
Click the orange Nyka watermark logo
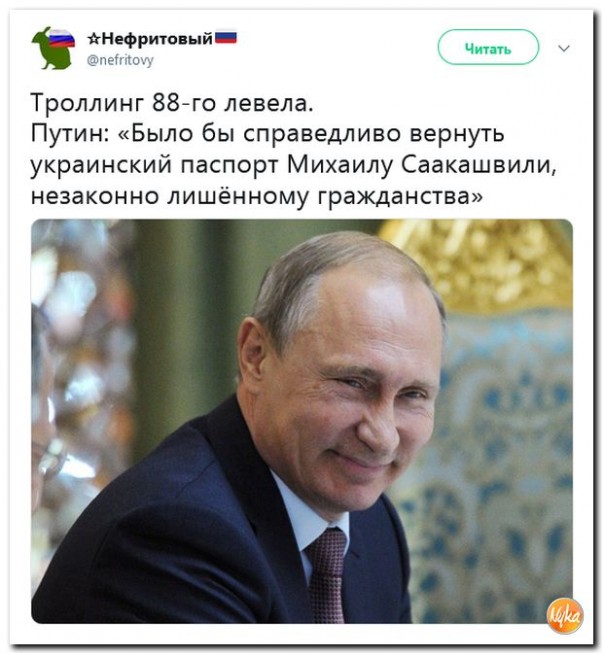(564, 615)
